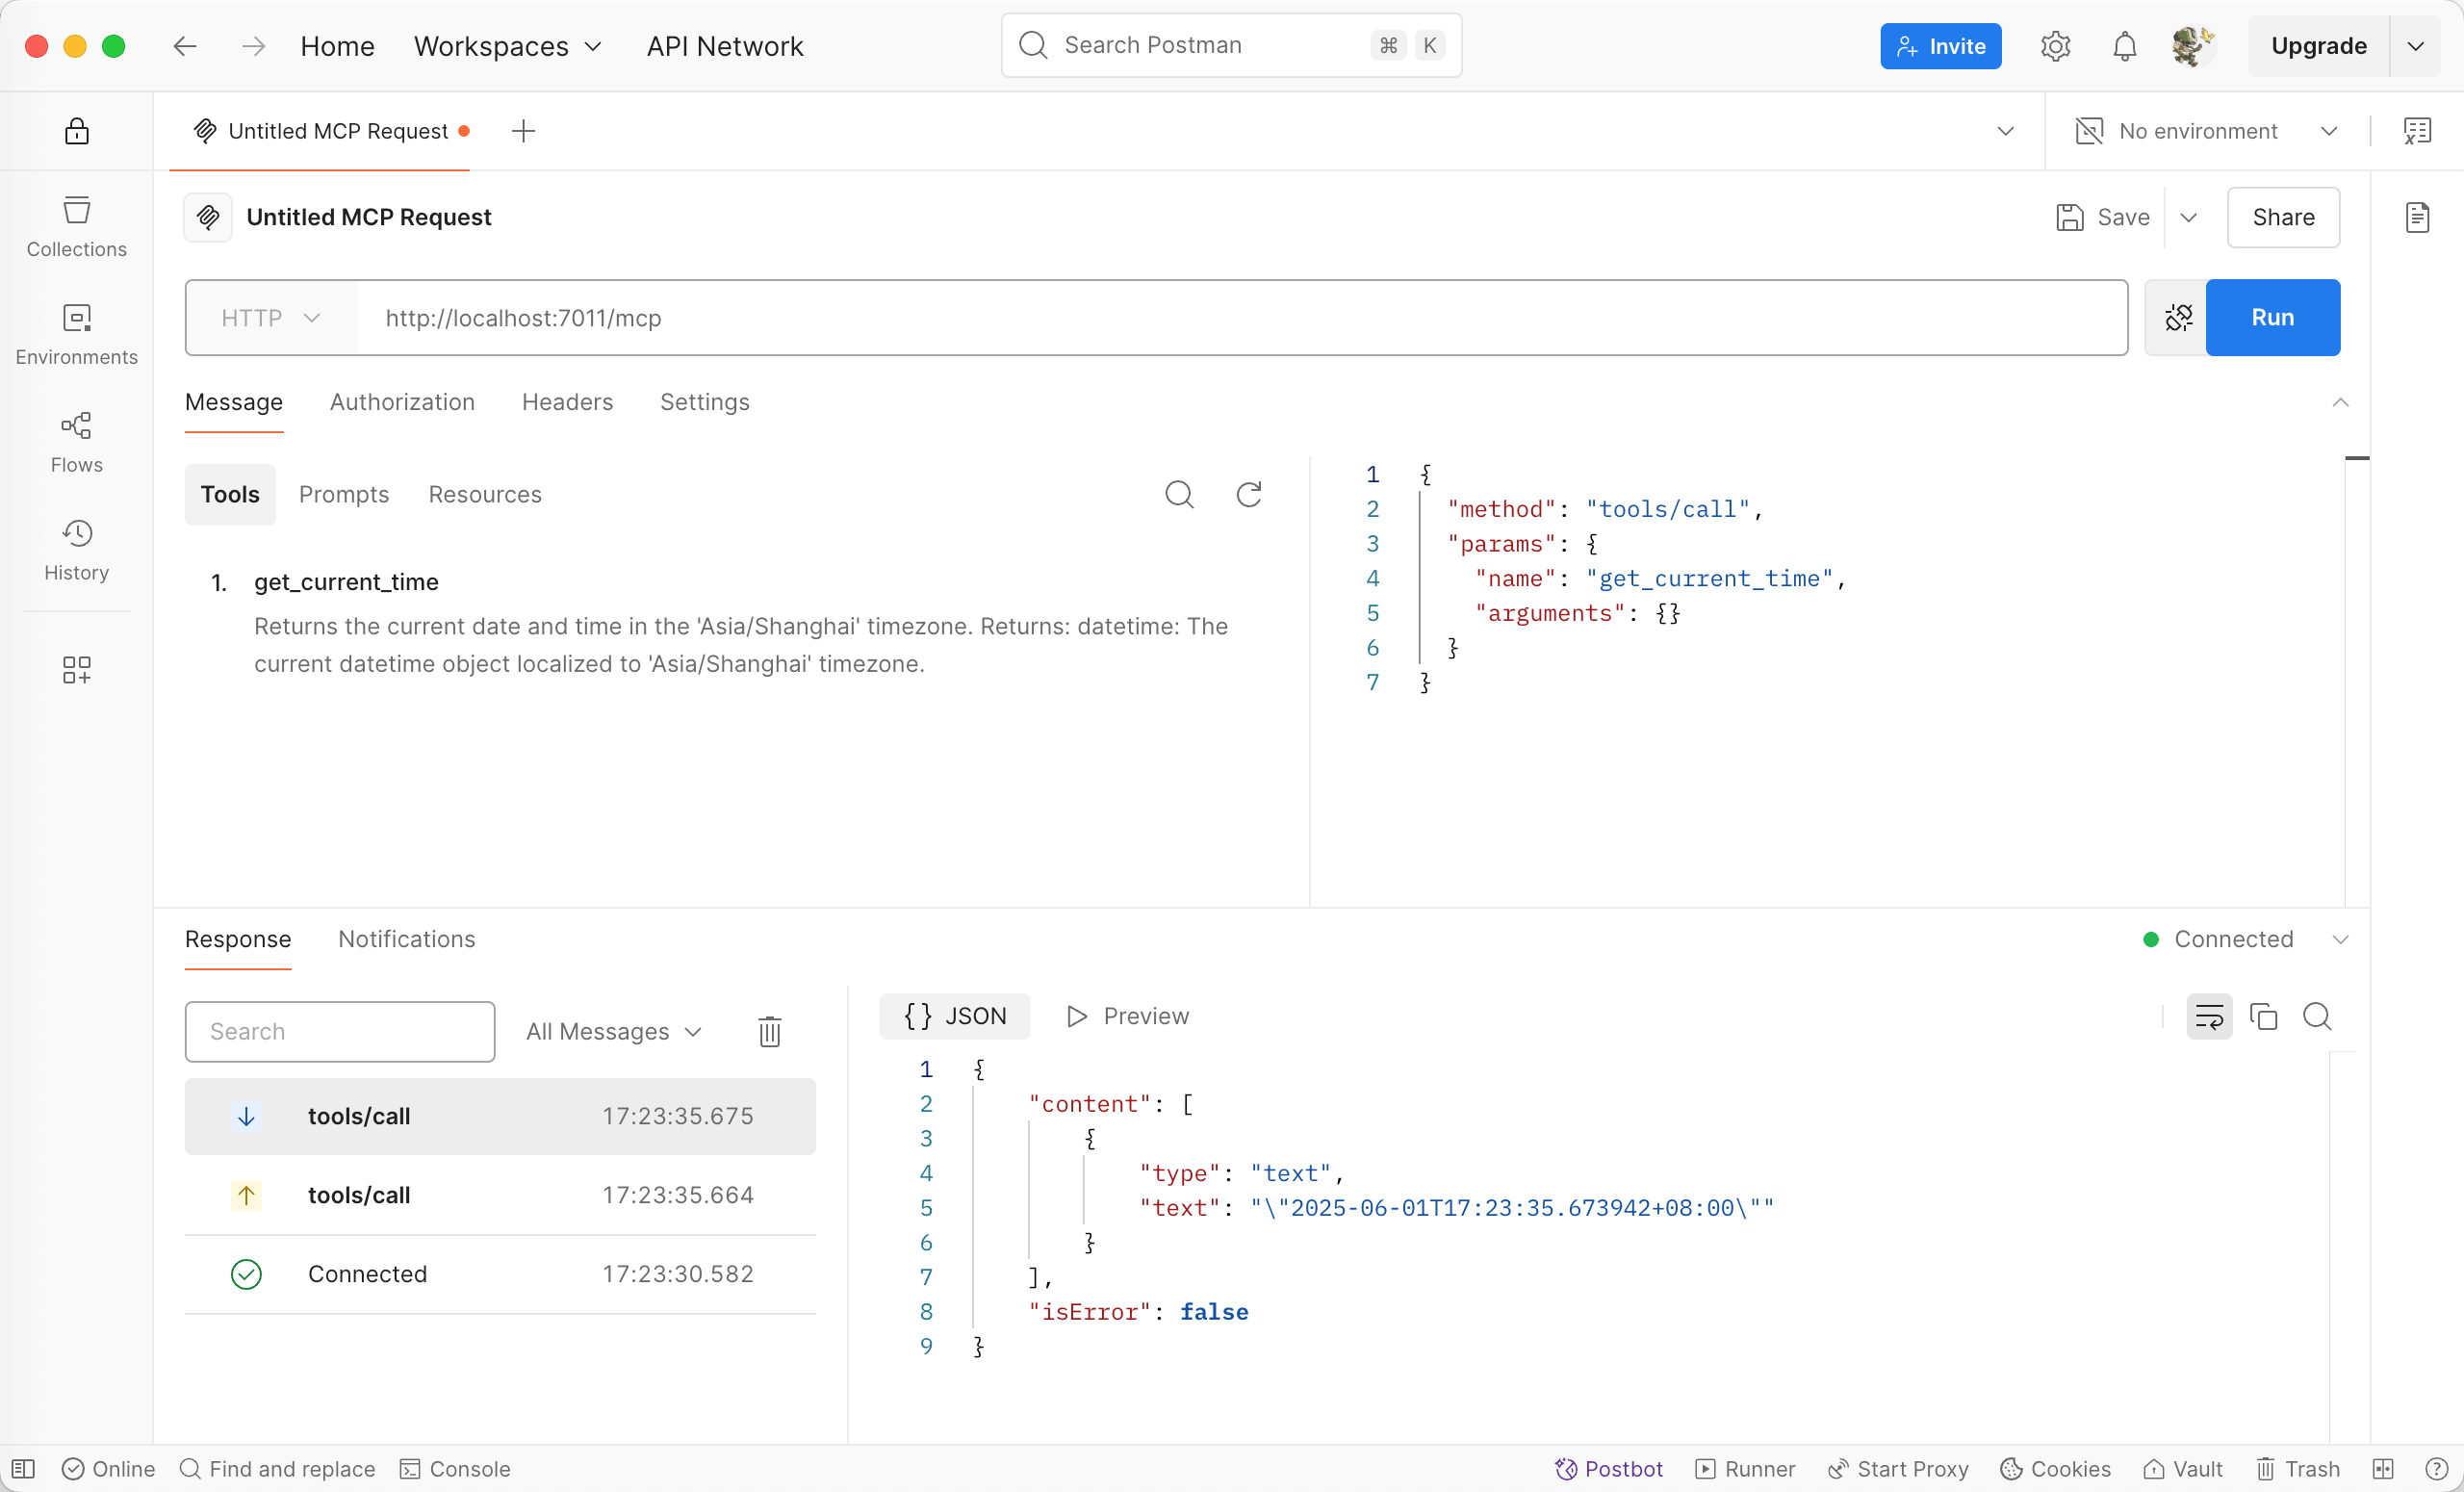Open the environment variables quick look icon

[2417, 131]
